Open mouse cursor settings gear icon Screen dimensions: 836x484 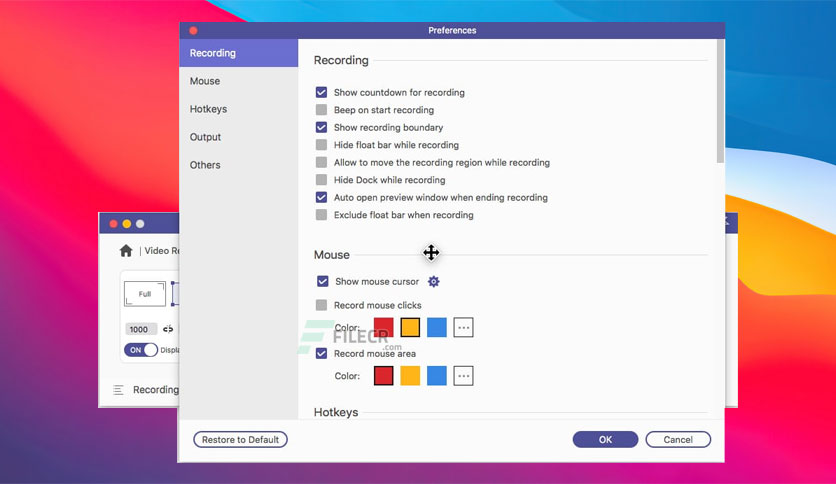(x=433, y=281)
